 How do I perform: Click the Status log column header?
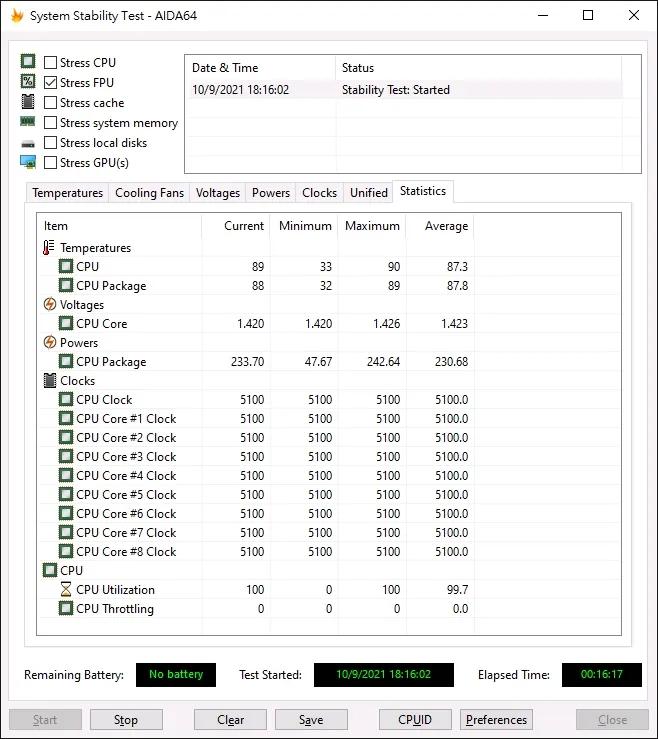478,68
